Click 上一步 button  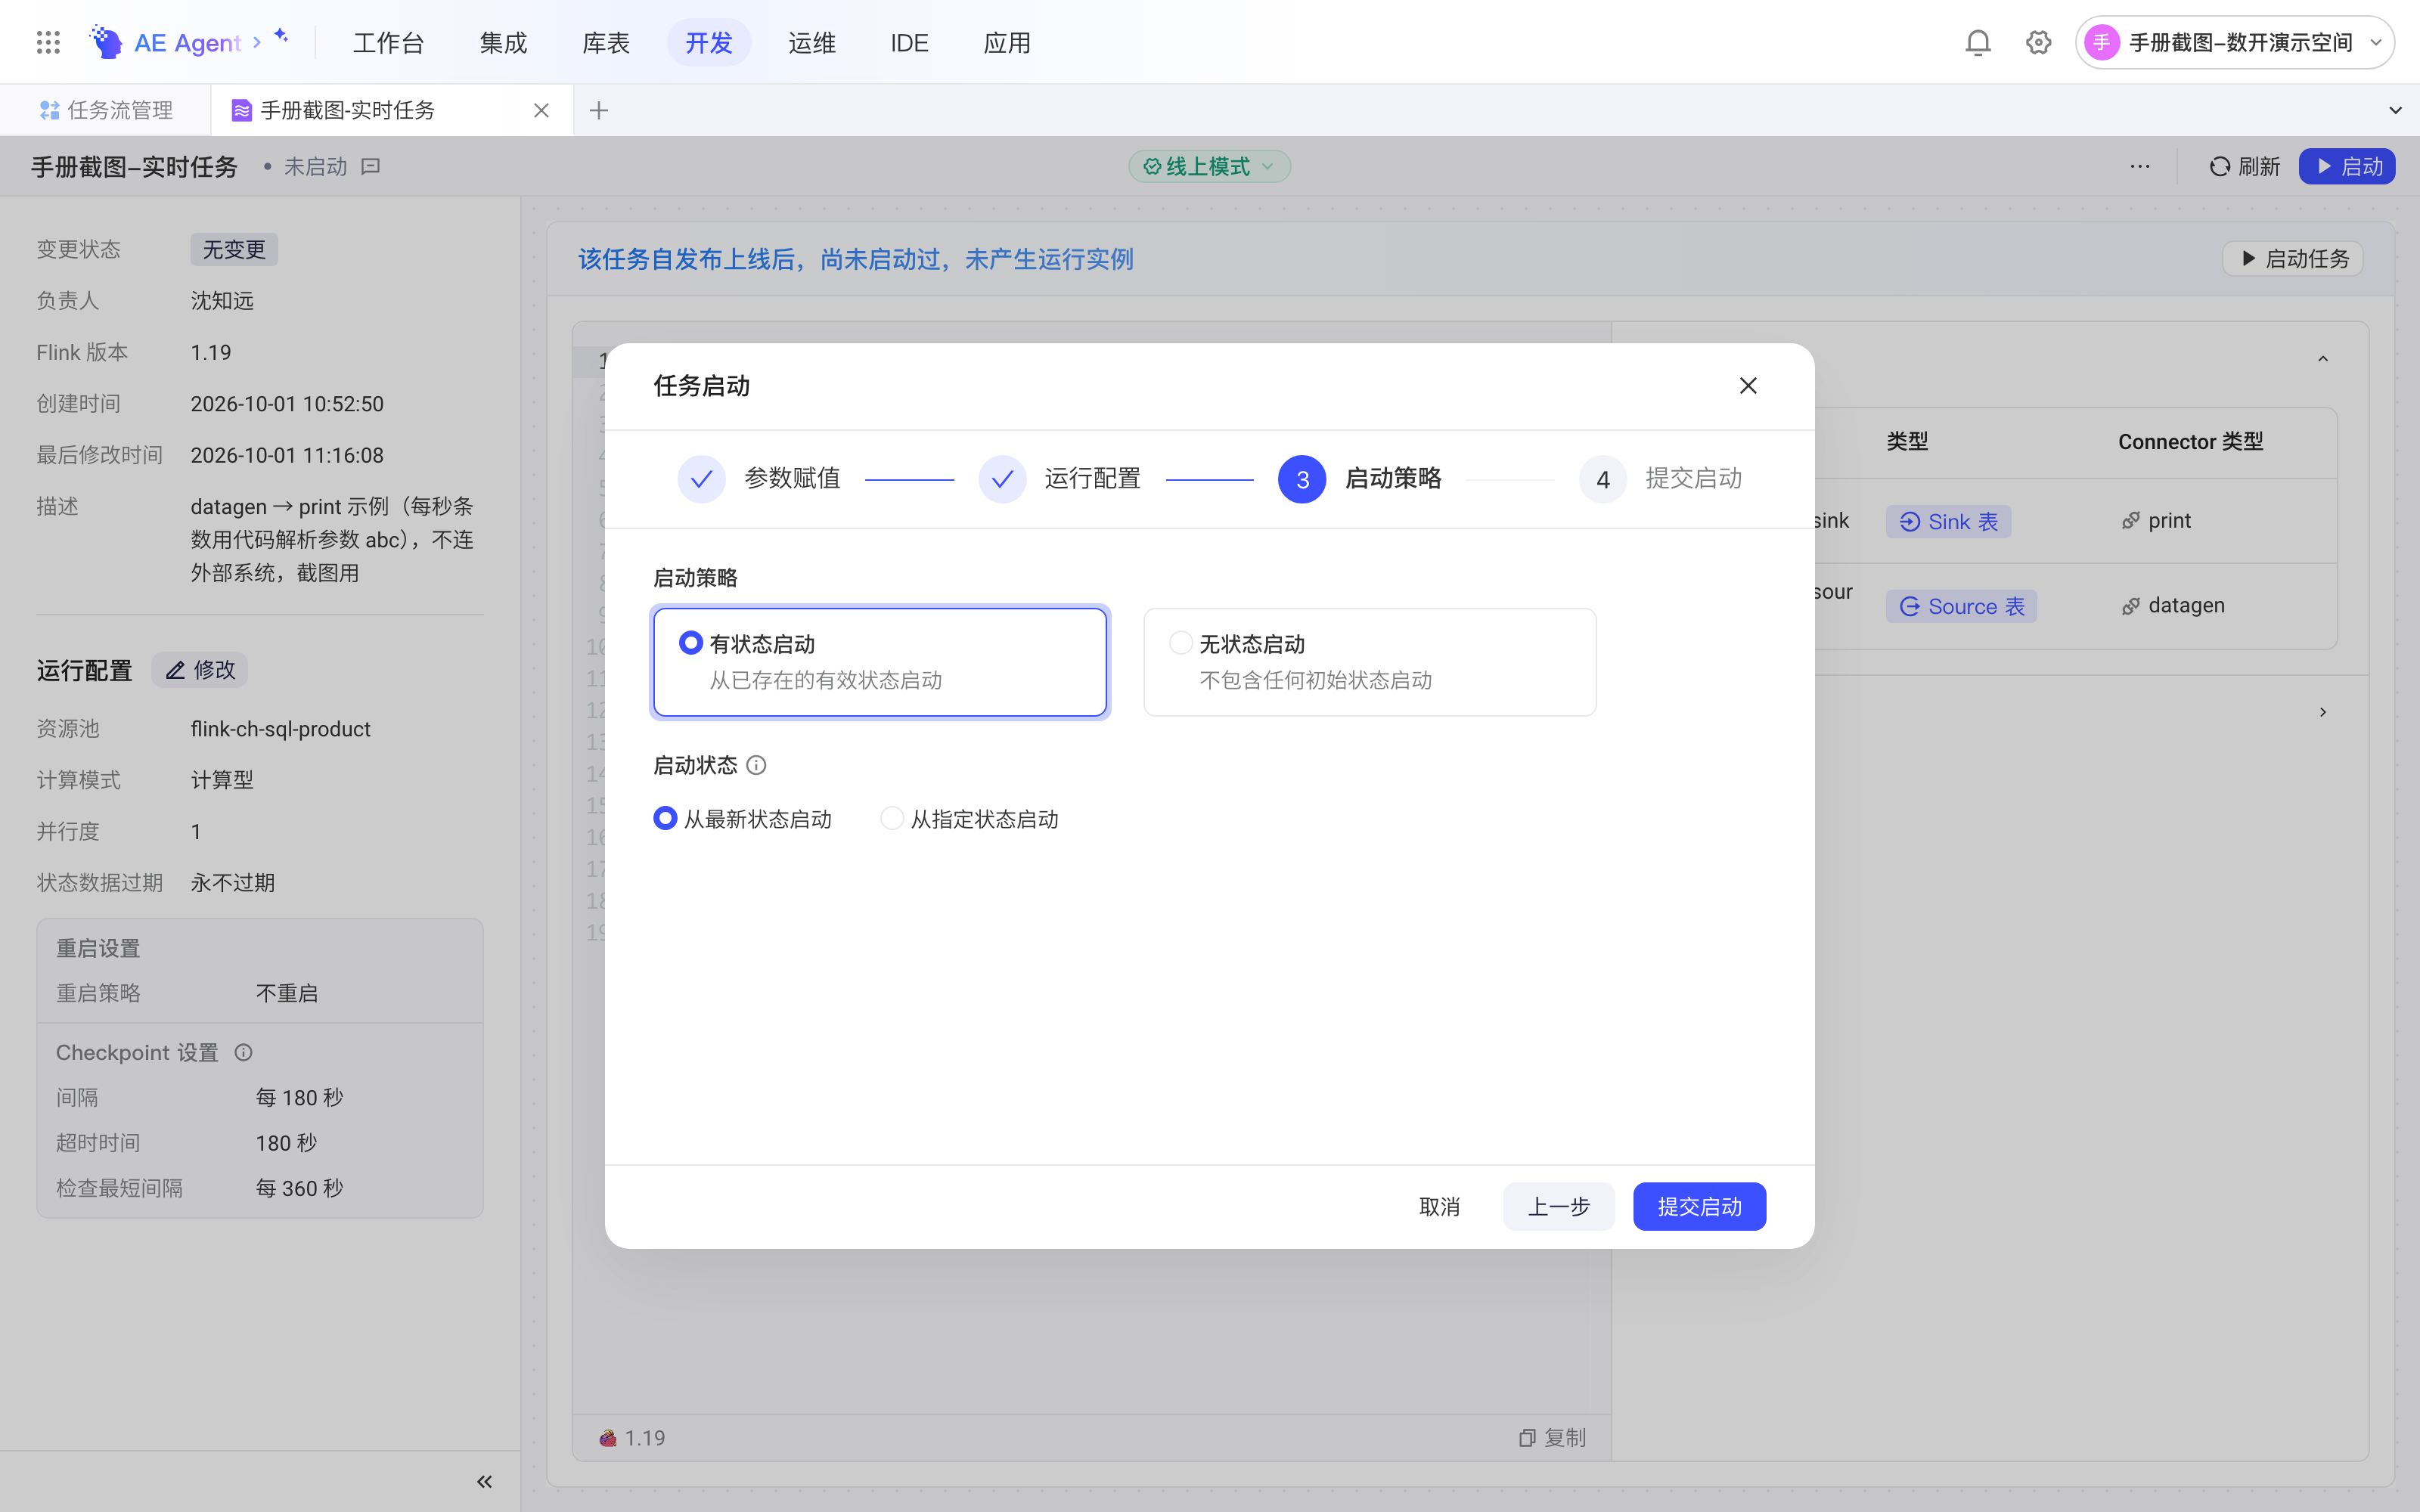[x=1558, y=1206]
